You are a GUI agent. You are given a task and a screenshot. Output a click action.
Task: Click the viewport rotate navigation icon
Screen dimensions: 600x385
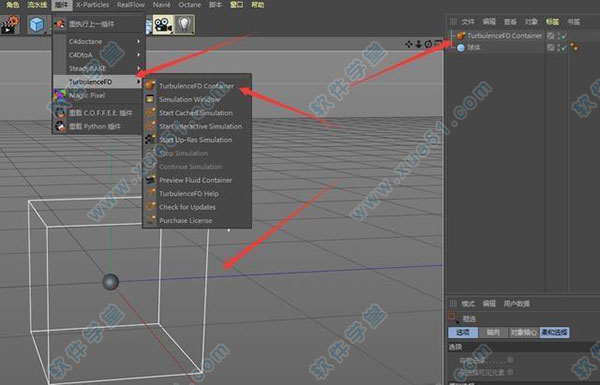click(428, 44)
